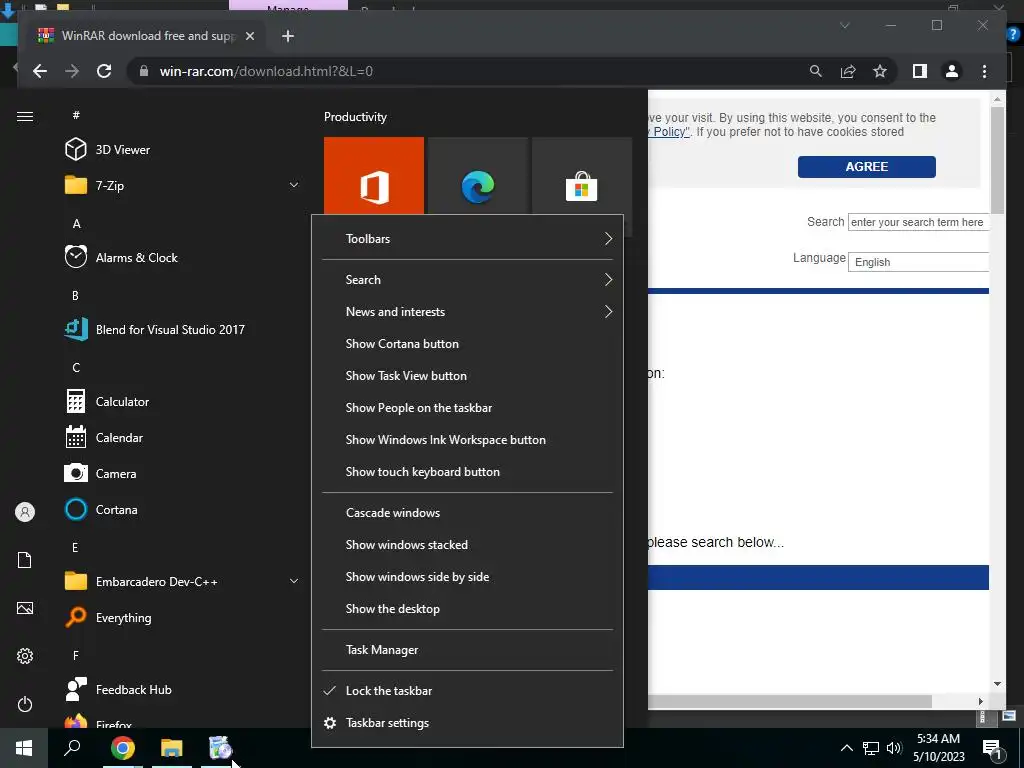Select Show windows stacked
This screenshot has height=768, width=1024.
click(x=468, y=545)
